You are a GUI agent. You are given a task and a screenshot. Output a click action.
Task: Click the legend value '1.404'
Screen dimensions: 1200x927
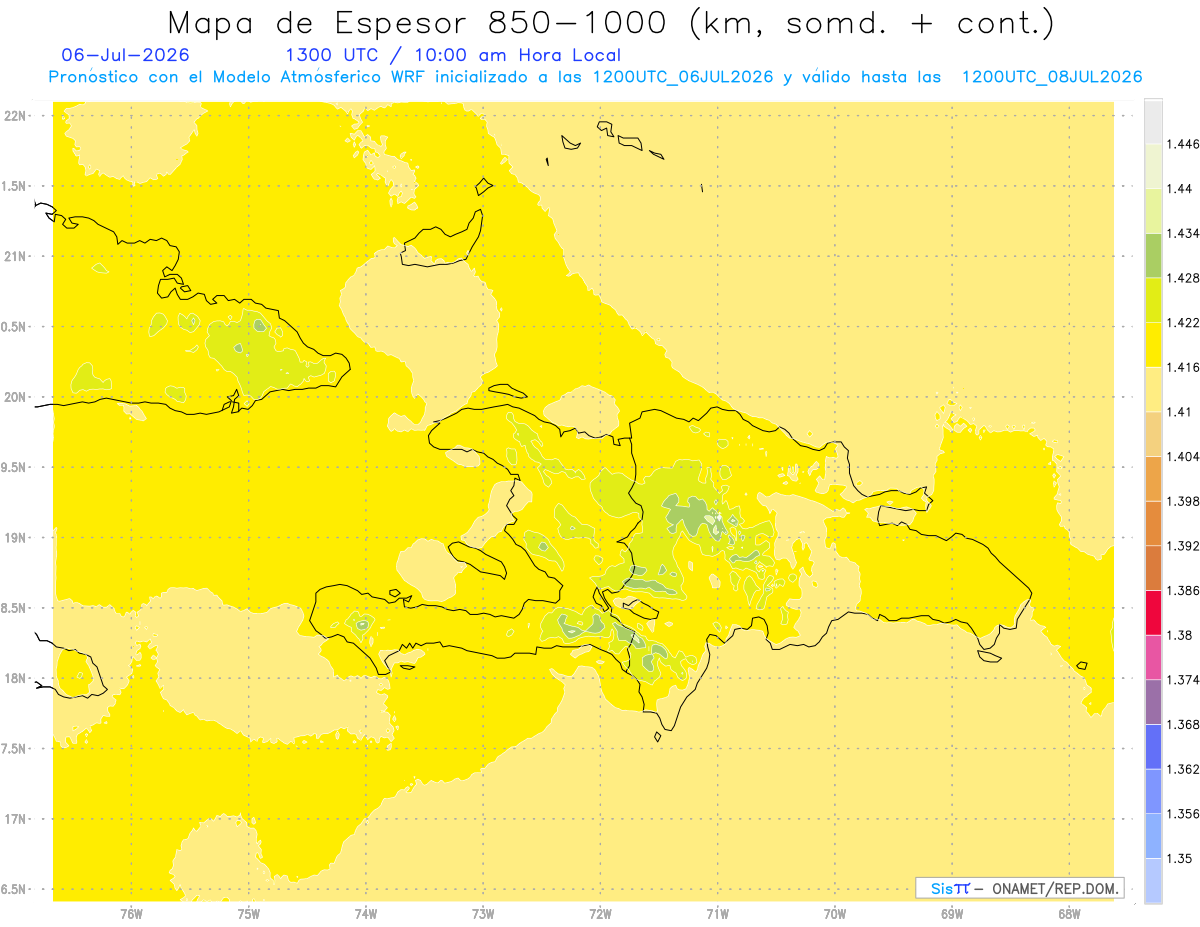click(x=1184, y=457)
